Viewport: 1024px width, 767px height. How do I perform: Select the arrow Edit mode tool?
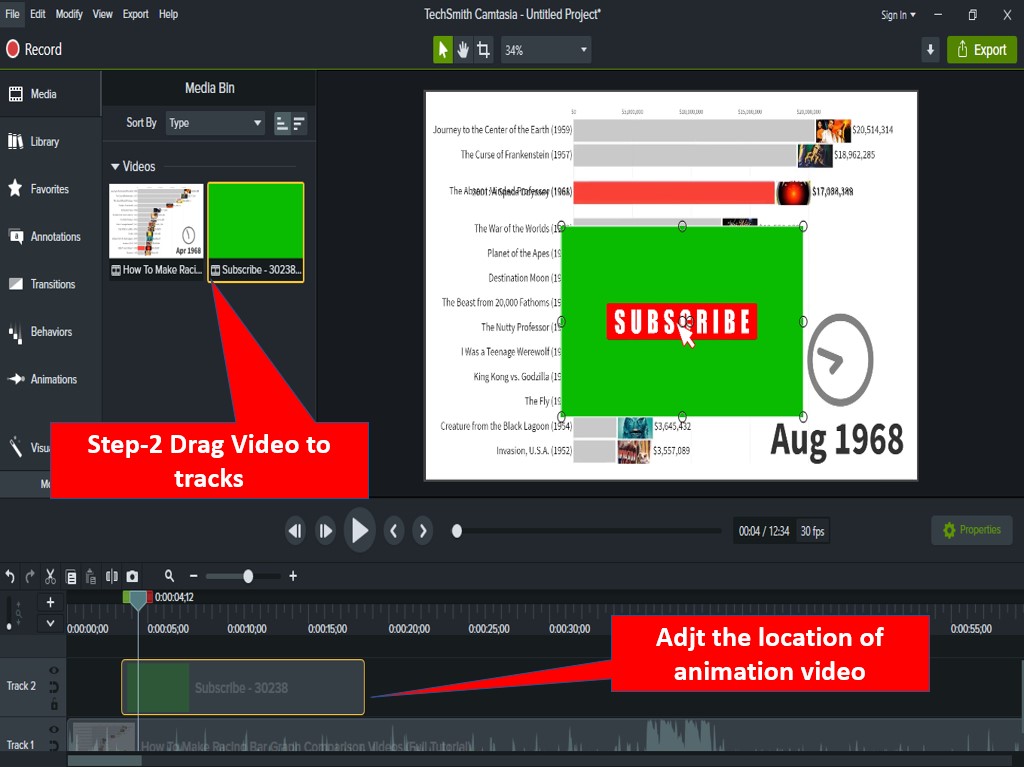coord(443,50)
